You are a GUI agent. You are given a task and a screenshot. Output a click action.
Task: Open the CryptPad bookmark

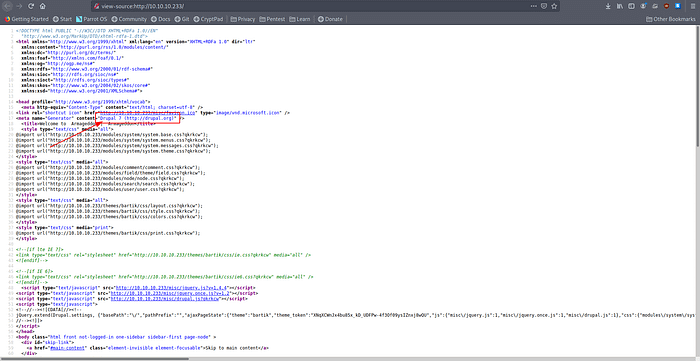tap(209, 19)
